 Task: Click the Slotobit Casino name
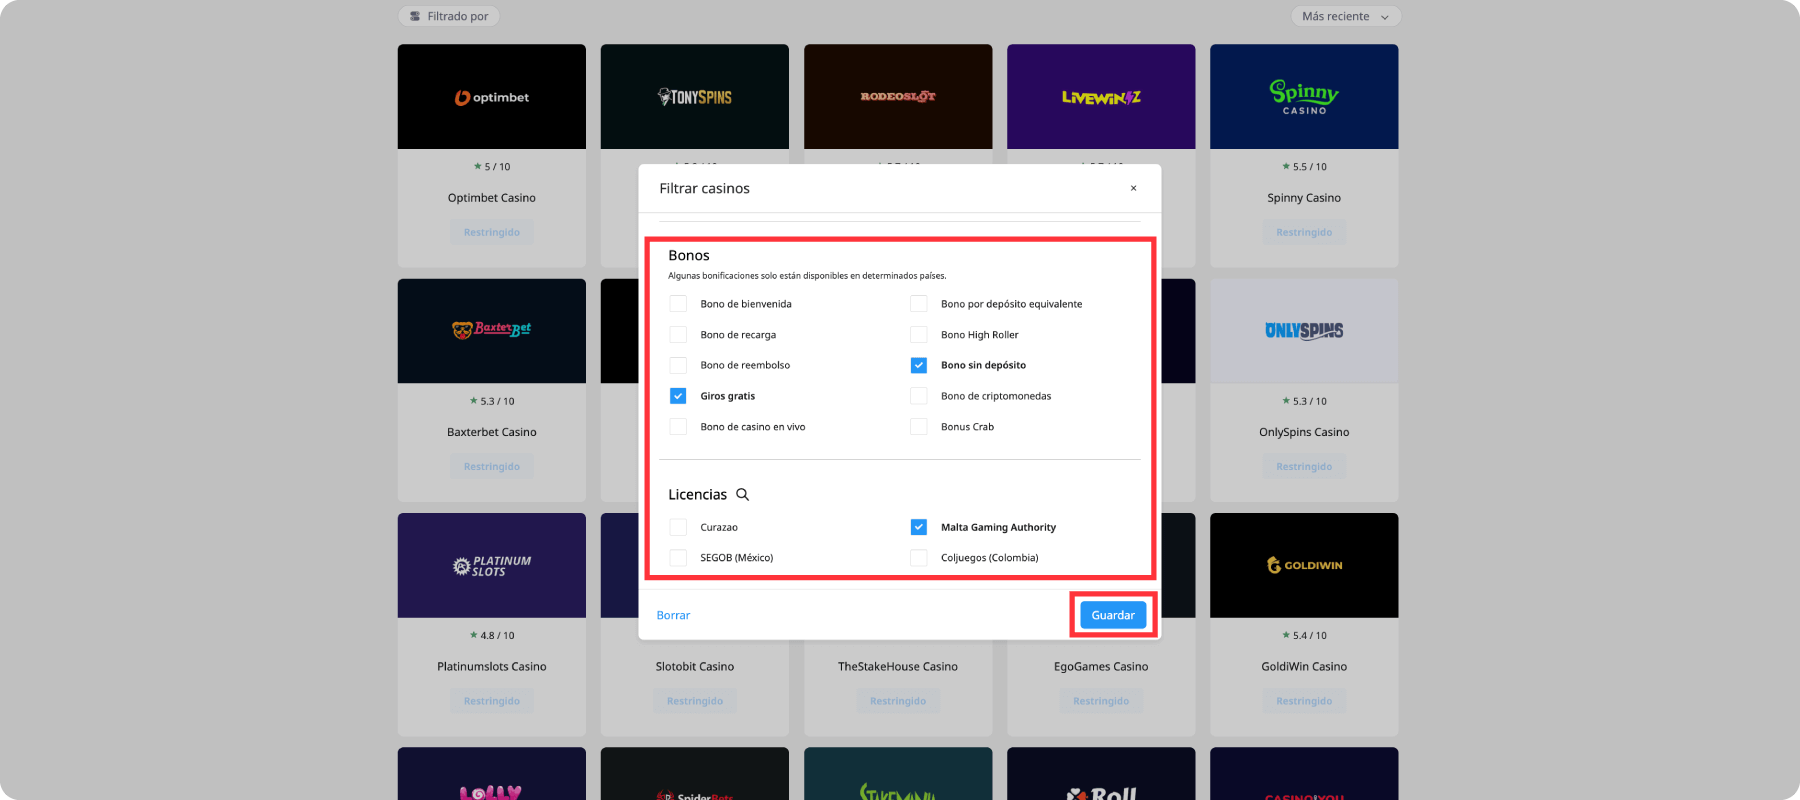pyautogui.click(x=695, y=667)
